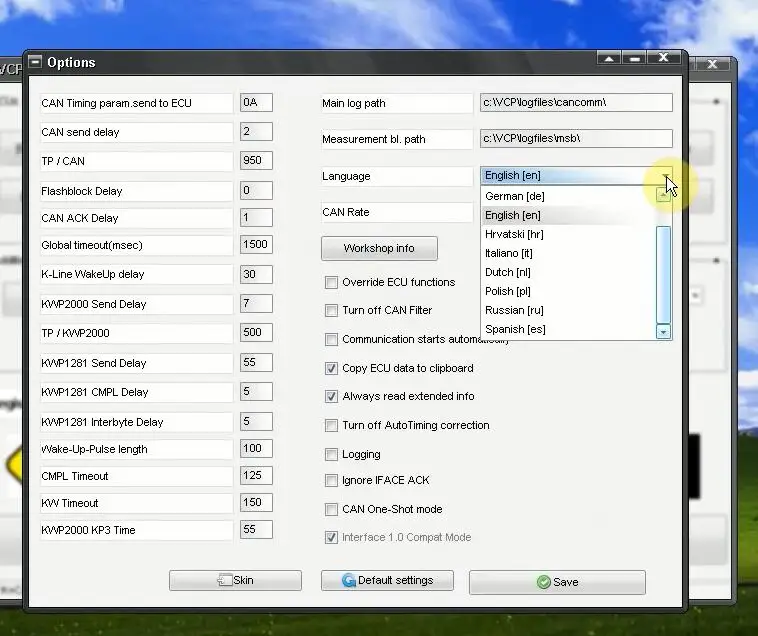Click the Global timeout(msec) value field

click(x=256, y=245)
